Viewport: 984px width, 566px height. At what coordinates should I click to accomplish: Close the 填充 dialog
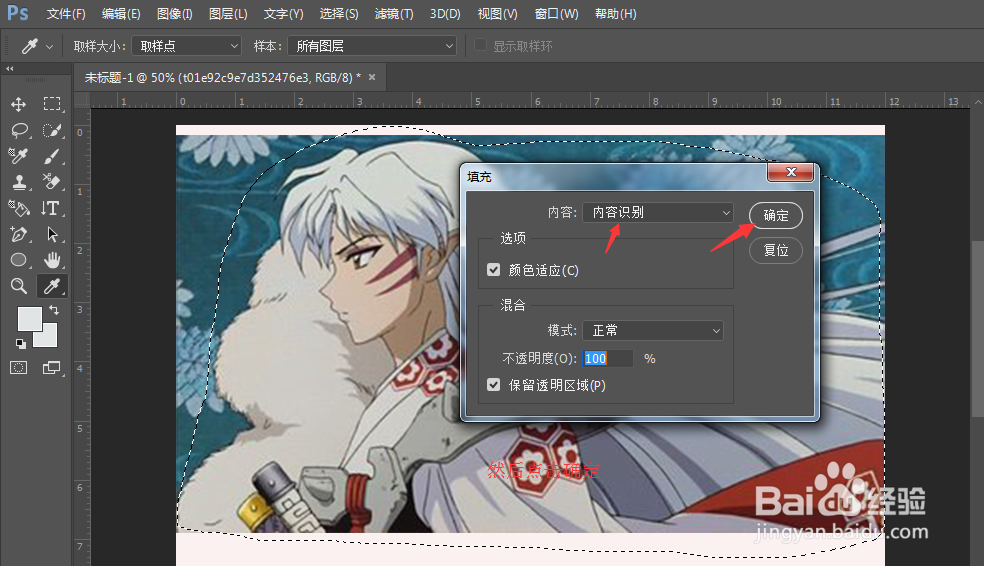790,172
